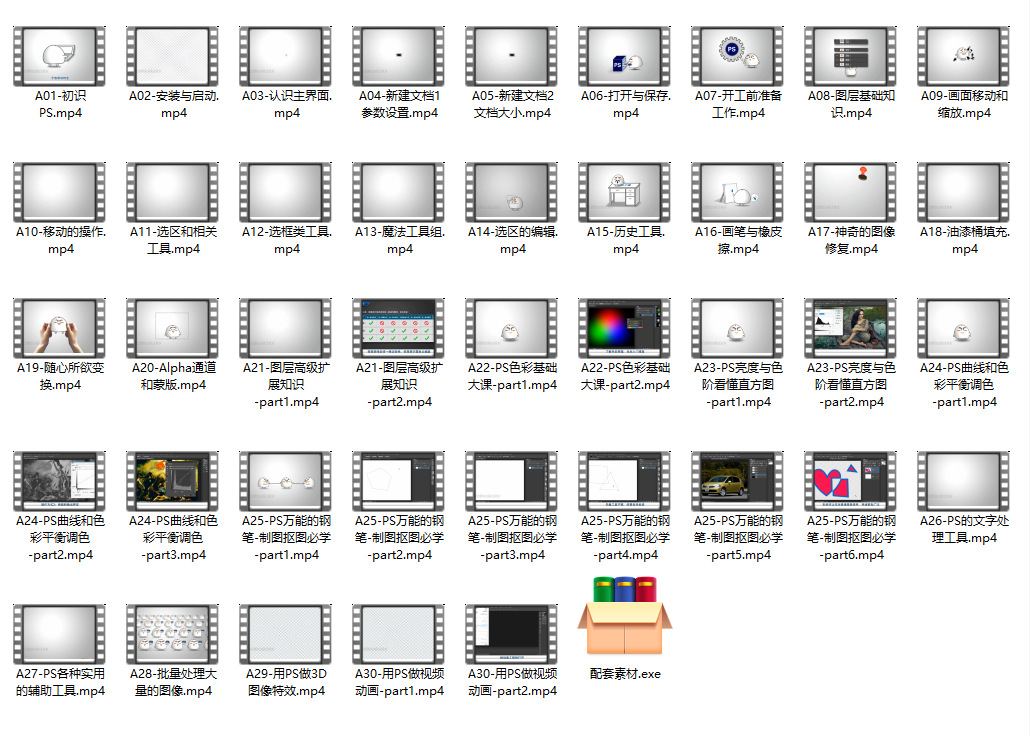Click the A26-PS的文字处理工具.mp4 file name
The height and width of the screenshot is (736, 1036).
[x=964, y=529]
